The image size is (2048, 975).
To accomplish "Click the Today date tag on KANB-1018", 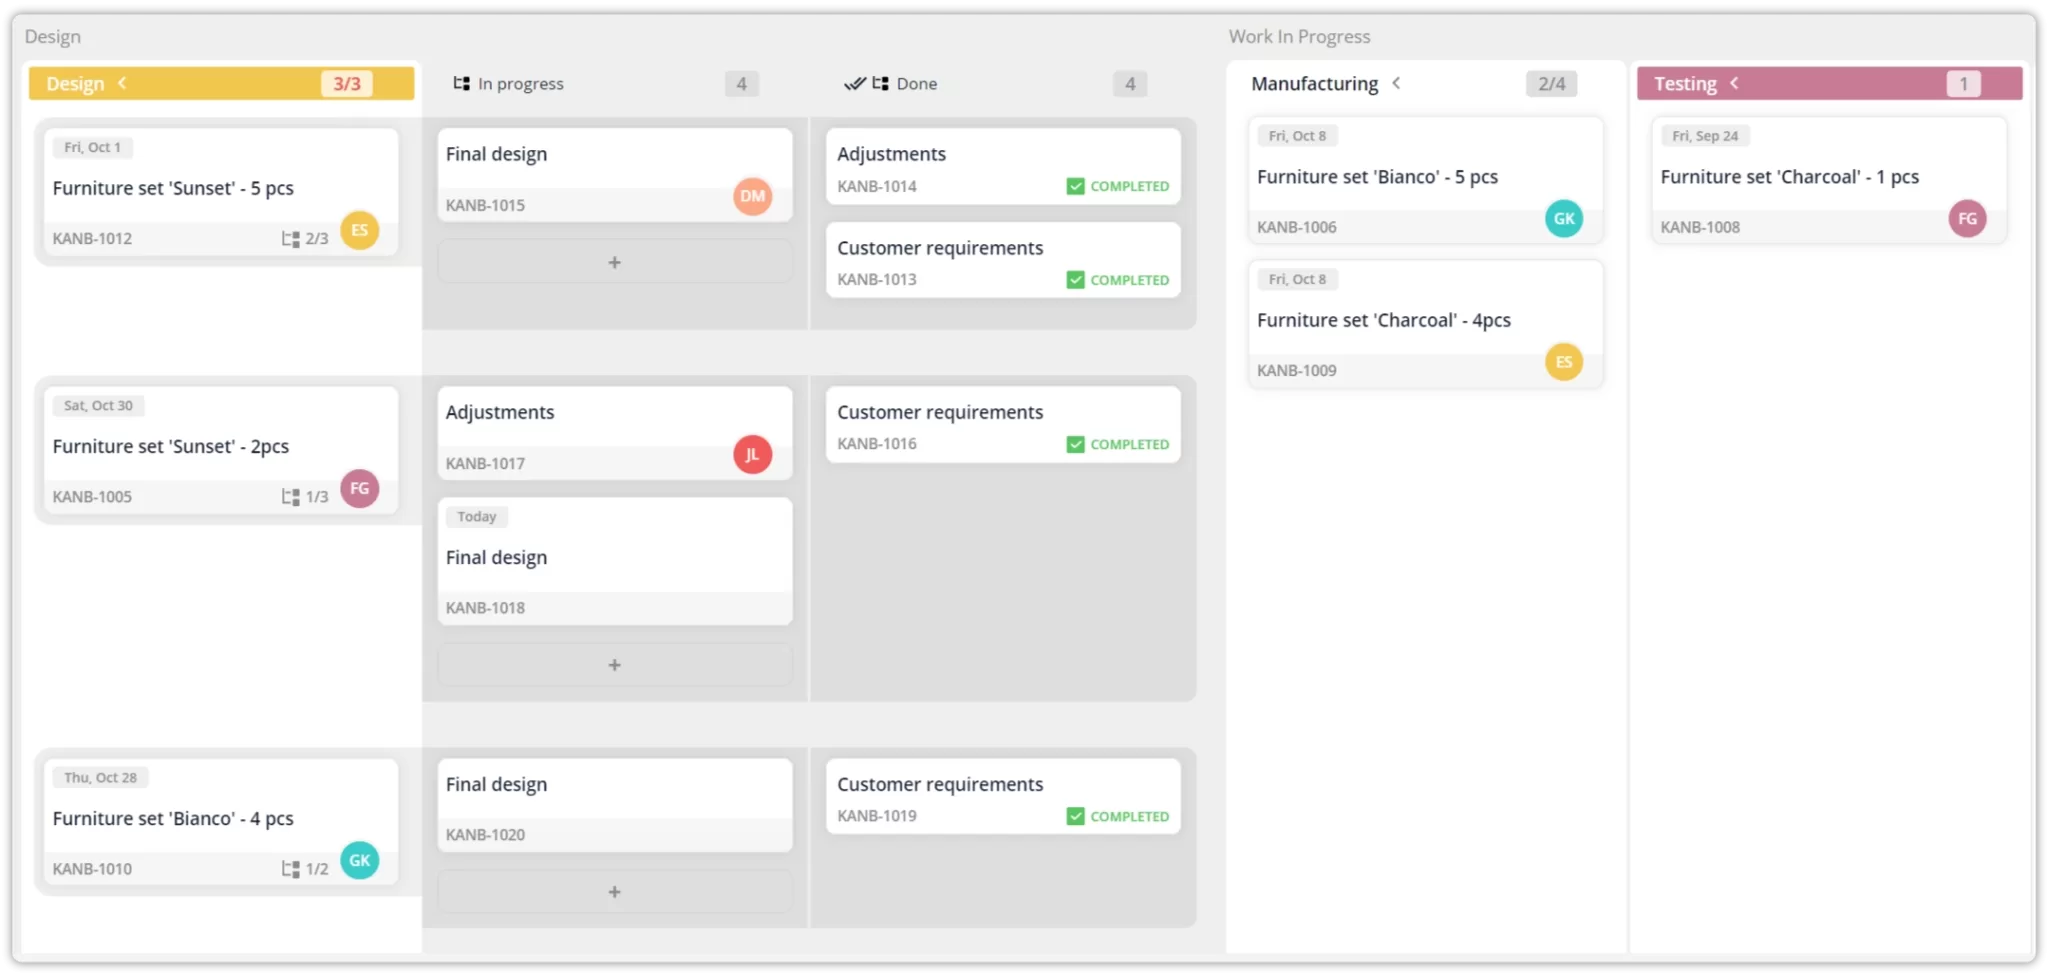I will coord(476,516).
